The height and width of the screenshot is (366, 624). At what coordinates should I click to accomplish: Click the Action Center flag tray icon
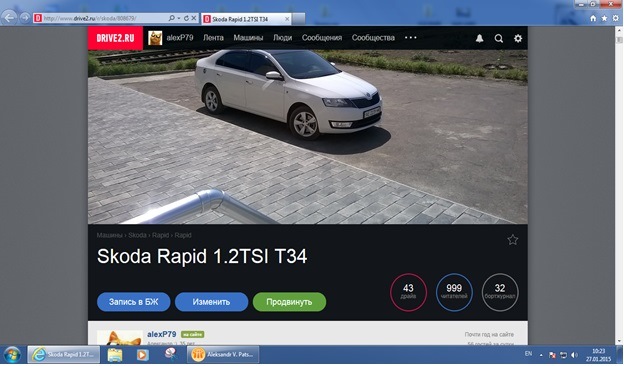coord(552,355)
